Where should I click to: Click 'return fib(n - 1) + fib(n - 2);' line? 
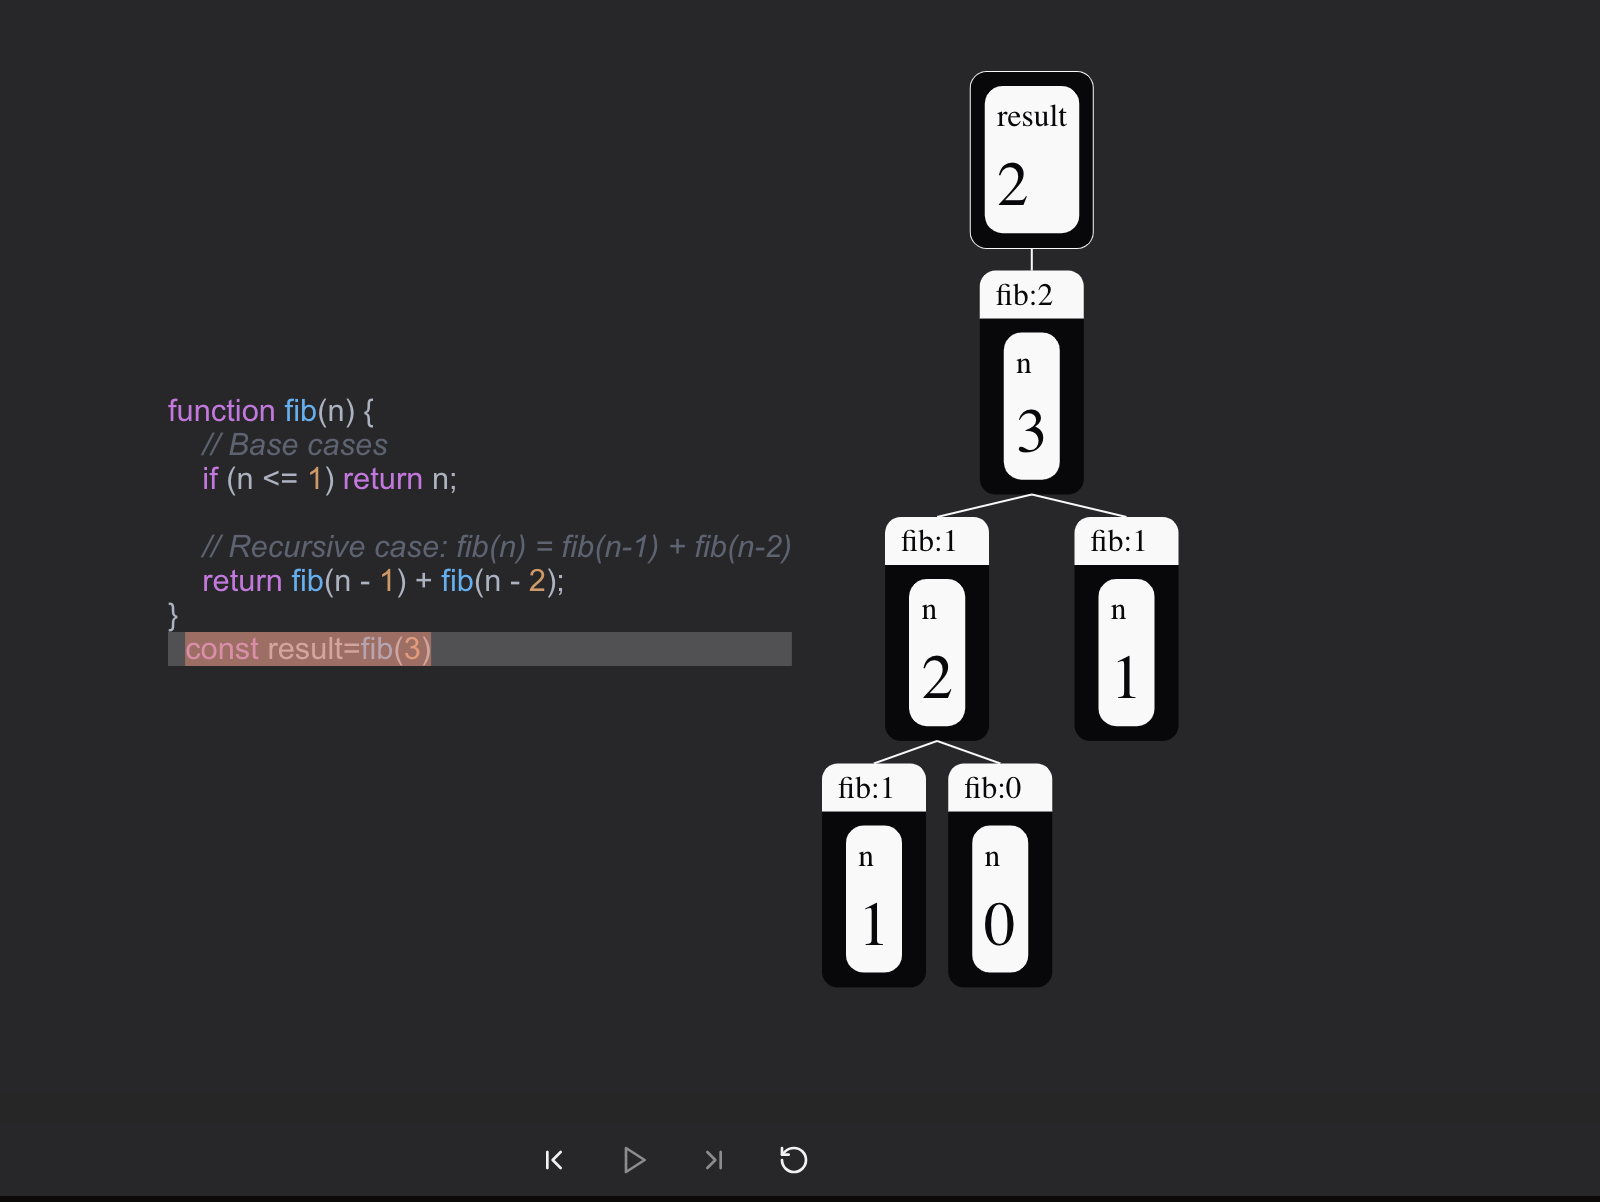[383, 581]
